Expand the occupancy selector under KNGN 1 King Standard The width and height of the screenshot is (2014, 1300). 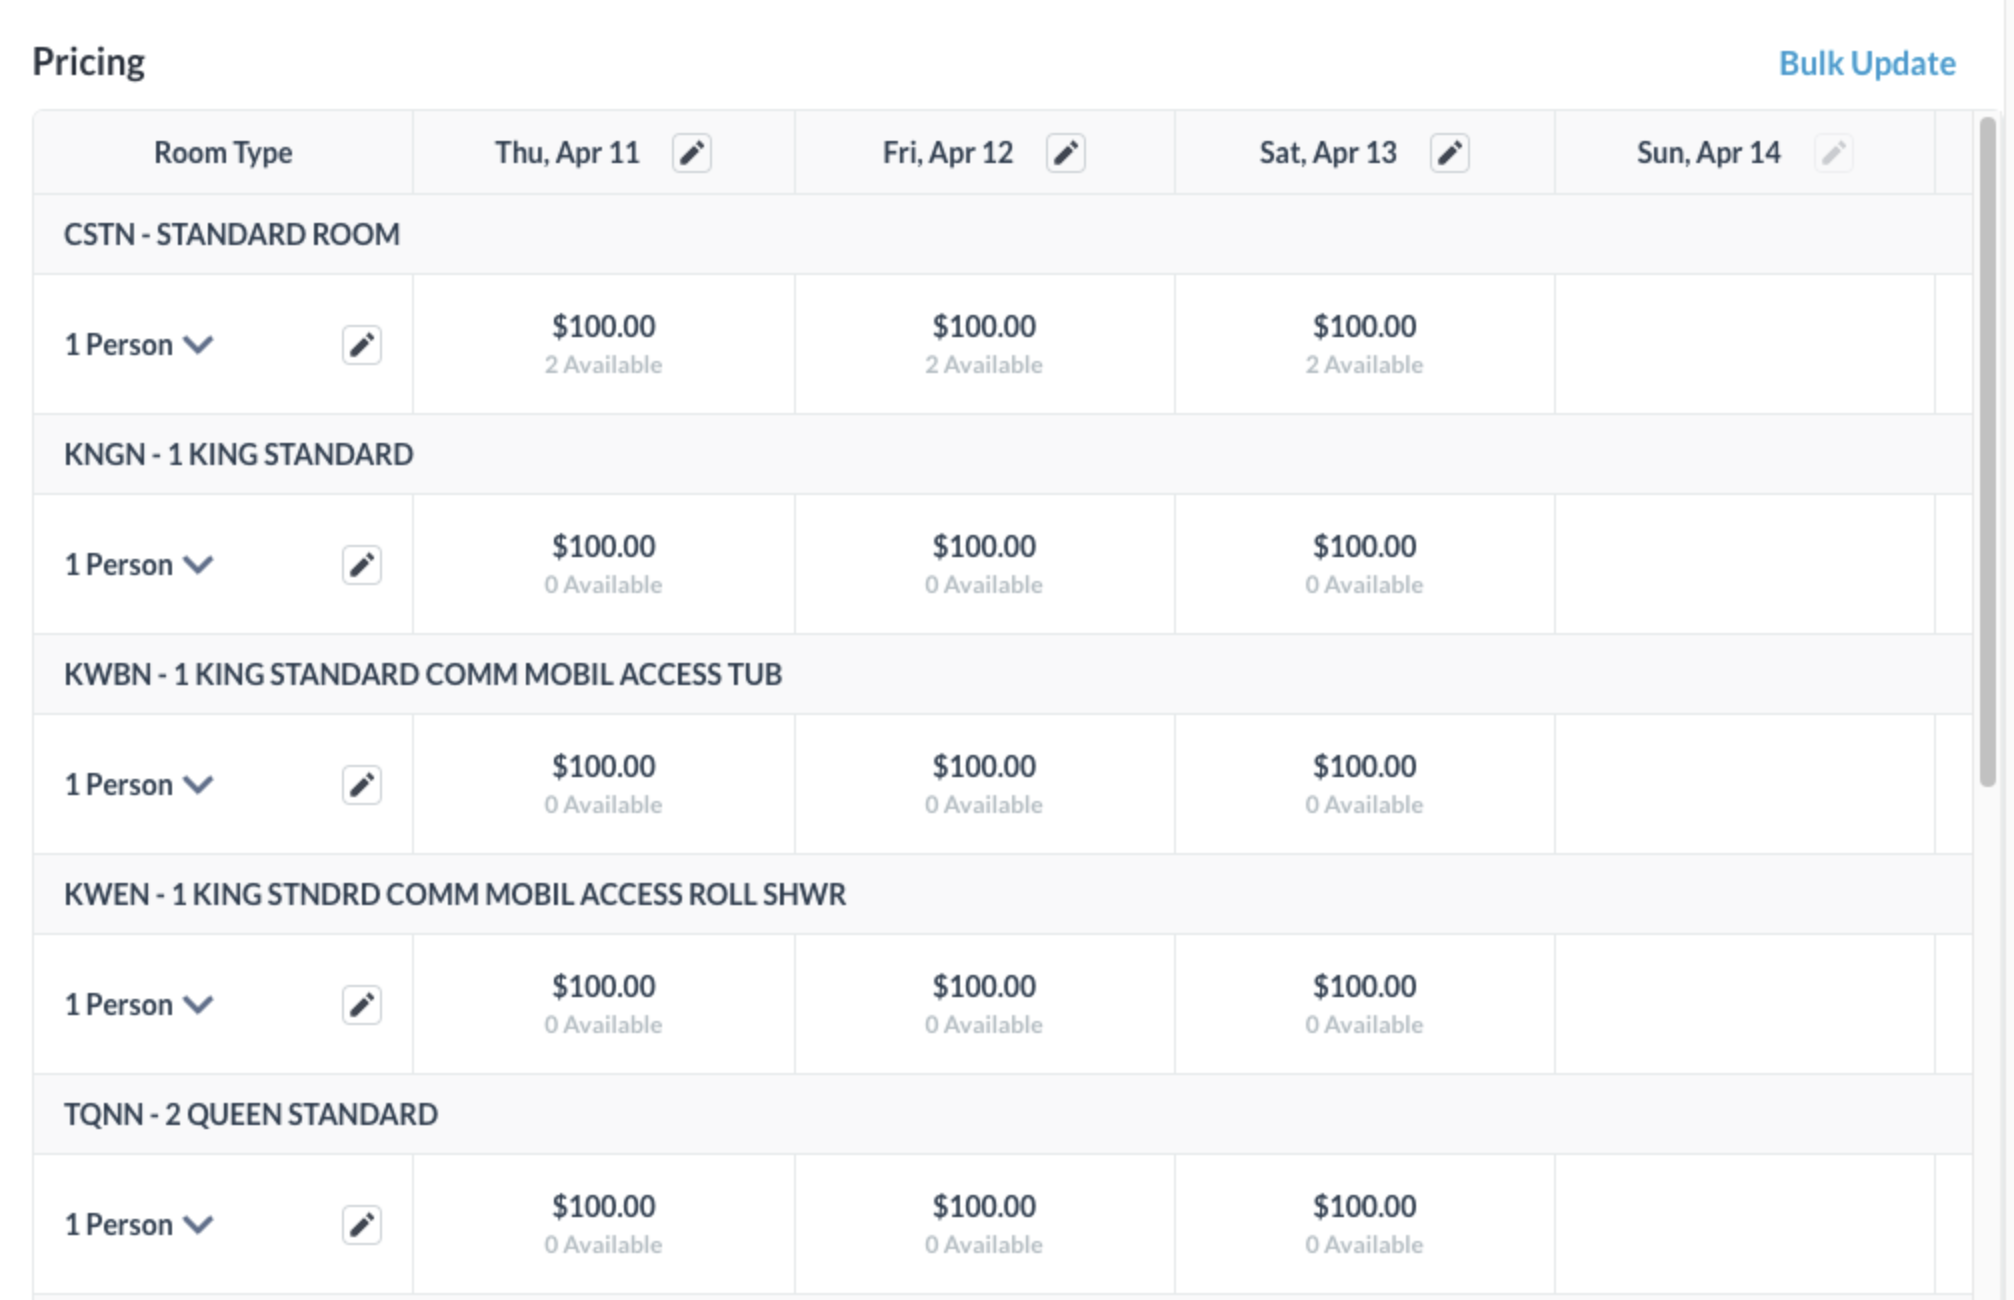click(x=140, y=564)
